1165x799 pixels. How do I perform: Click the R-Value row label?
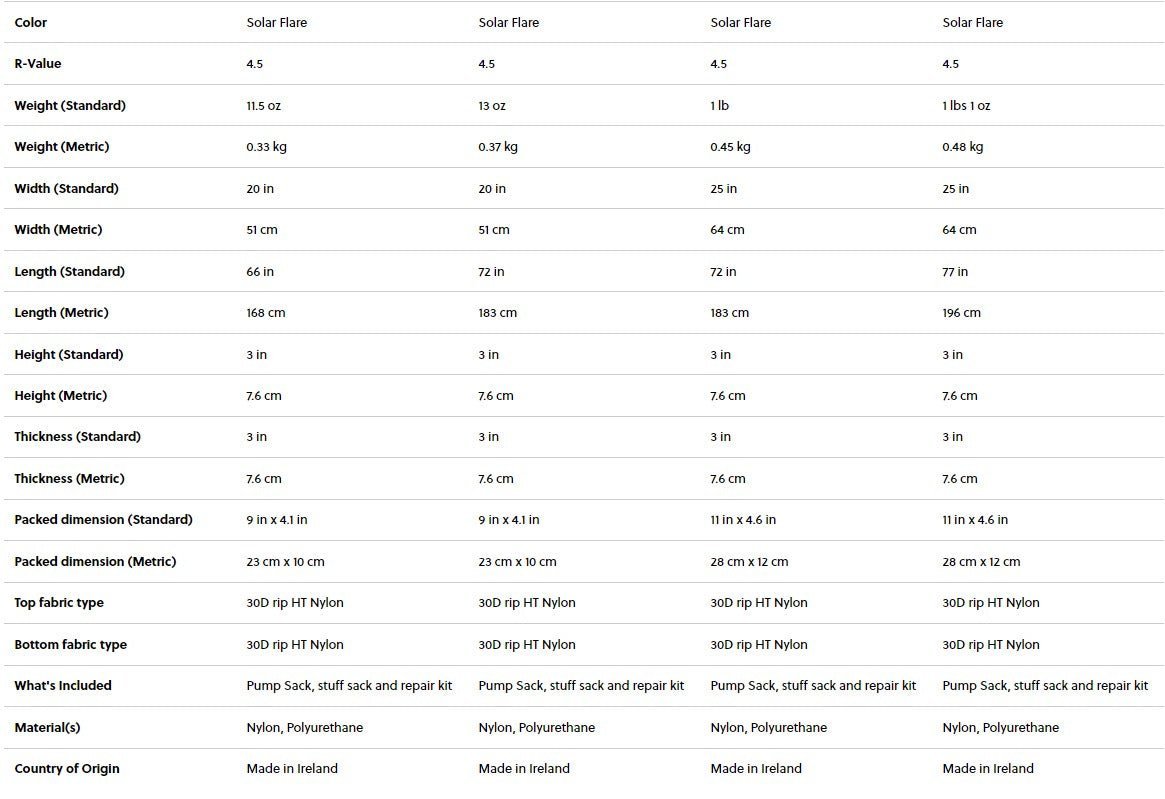pos(38,64)
